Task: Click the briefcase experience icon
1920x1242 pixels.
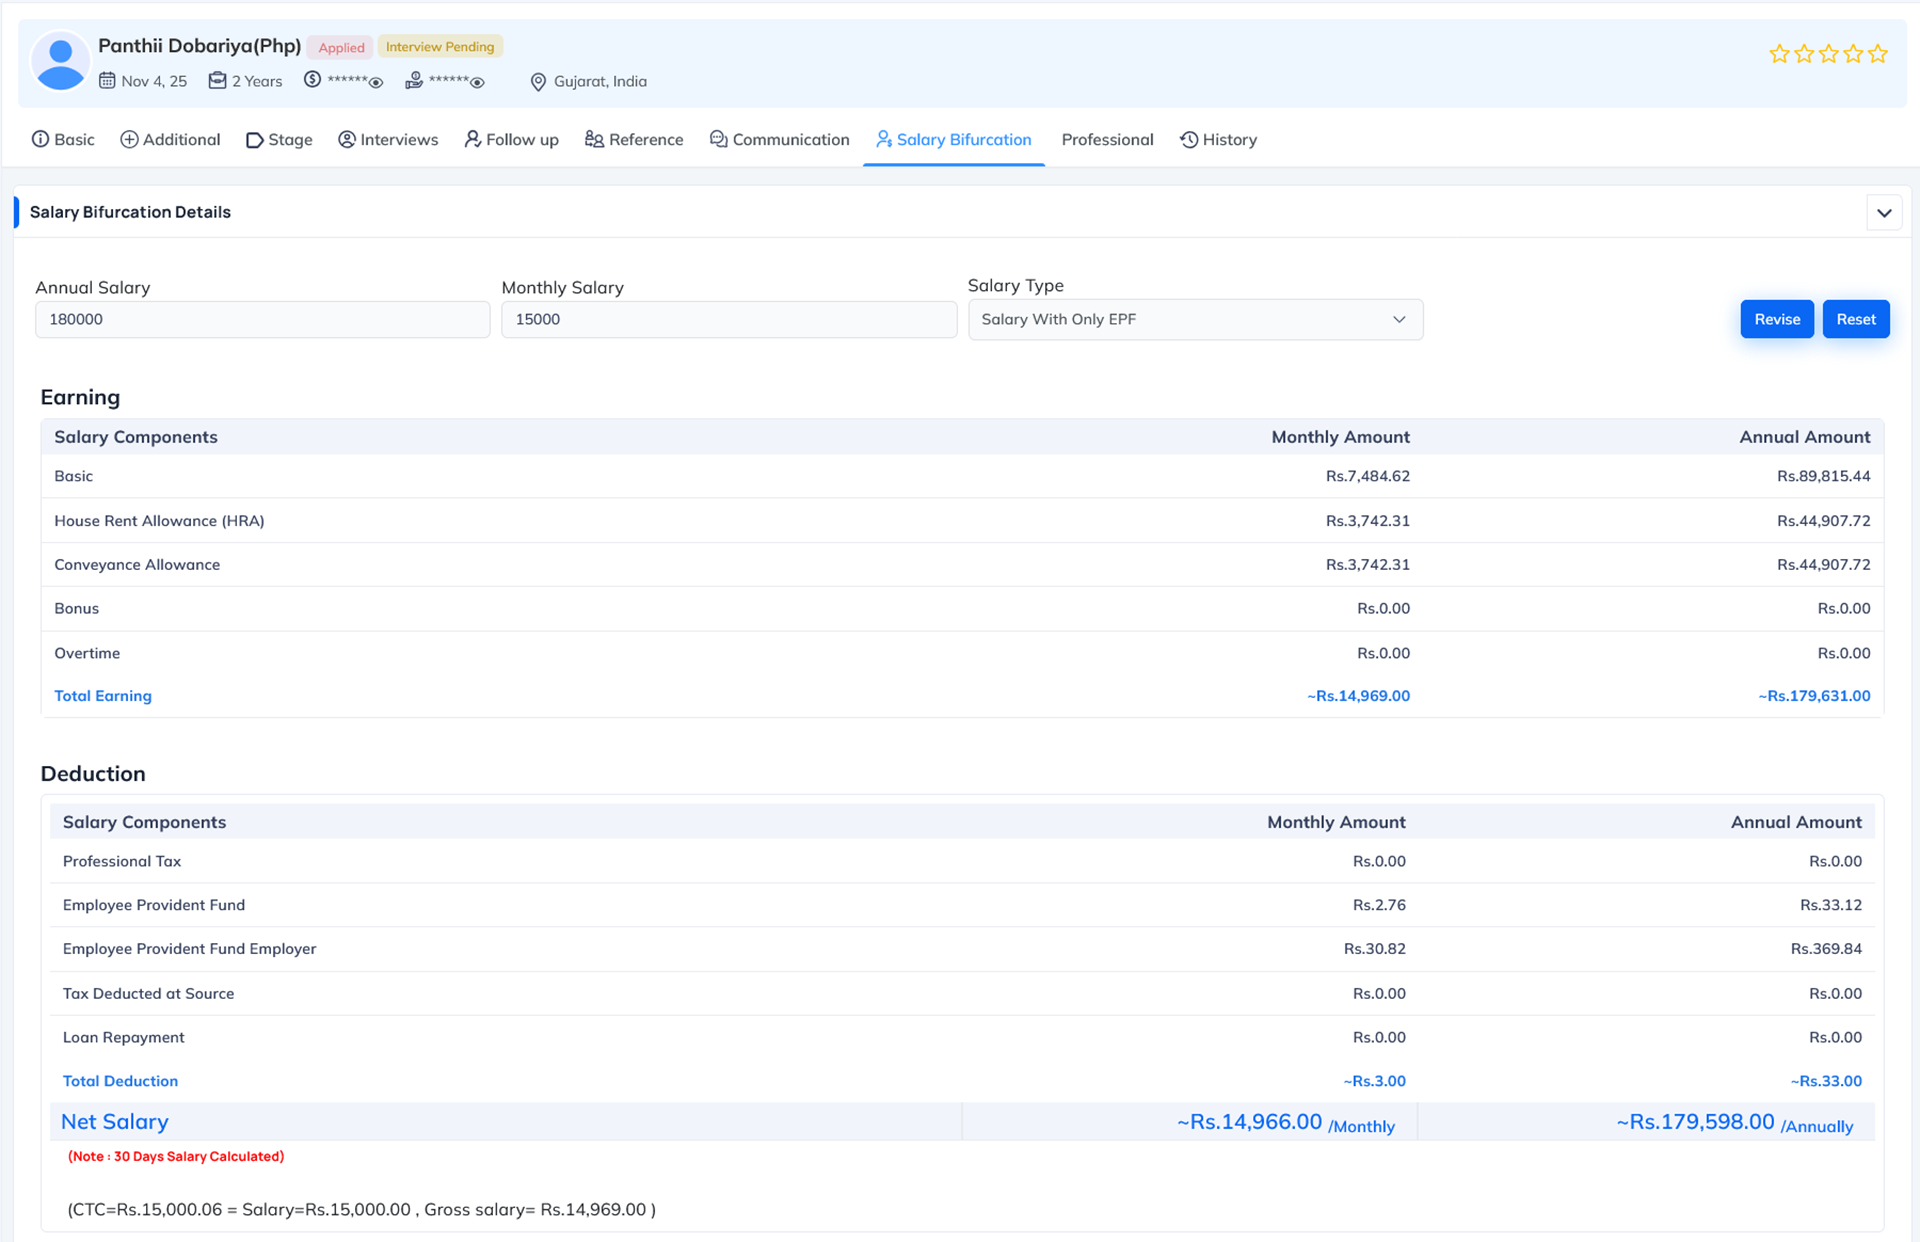Action: (217, 81)
